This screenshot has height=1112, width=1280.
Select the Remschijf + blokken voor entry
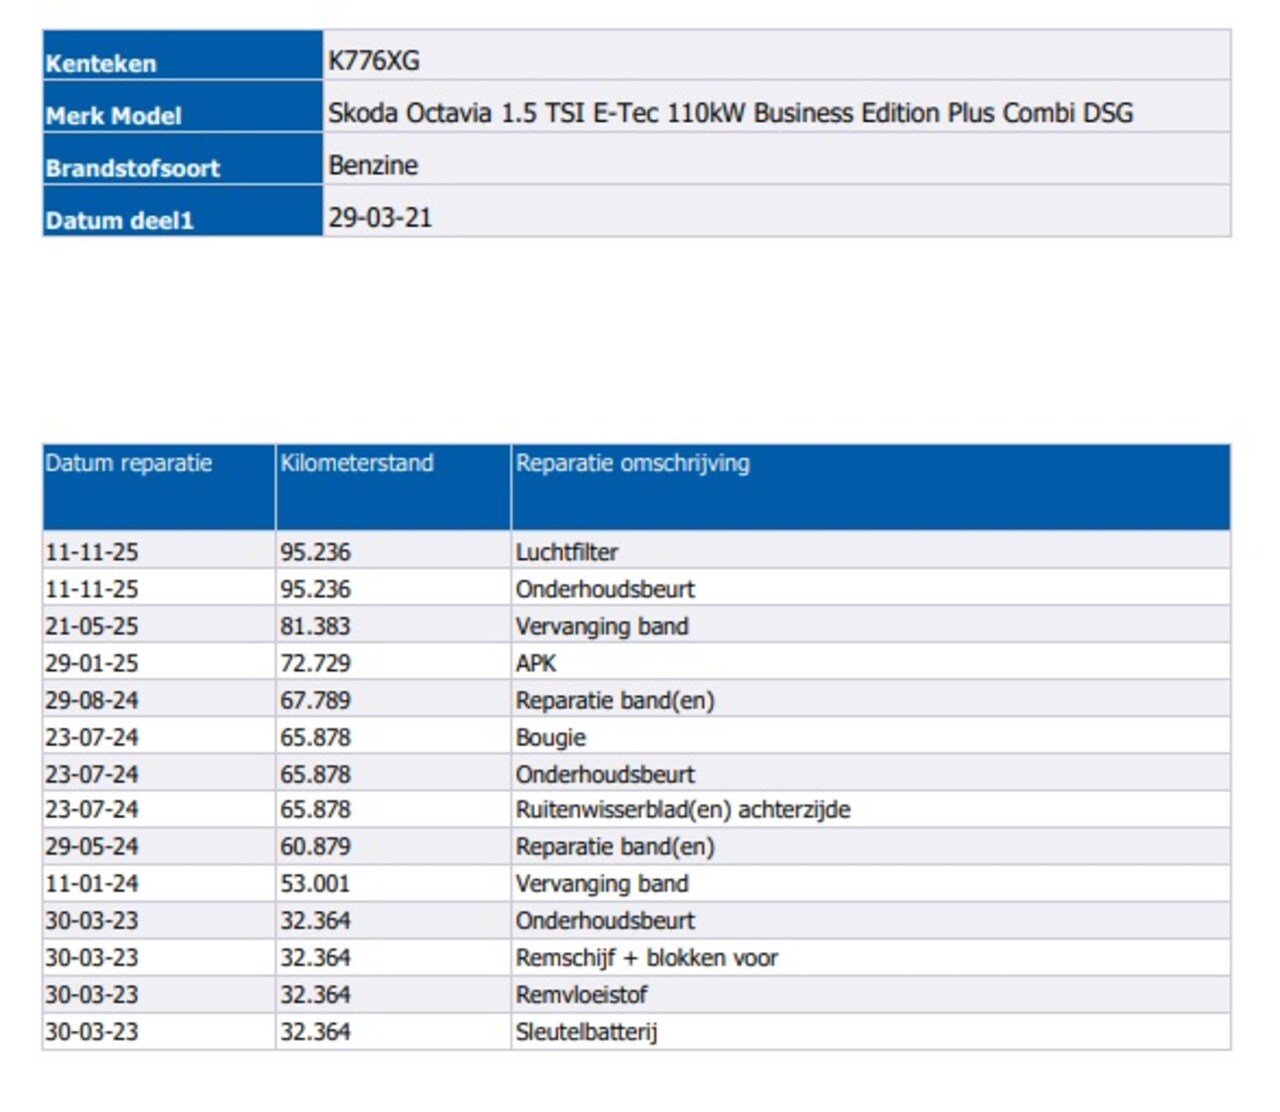coord(646,958)
